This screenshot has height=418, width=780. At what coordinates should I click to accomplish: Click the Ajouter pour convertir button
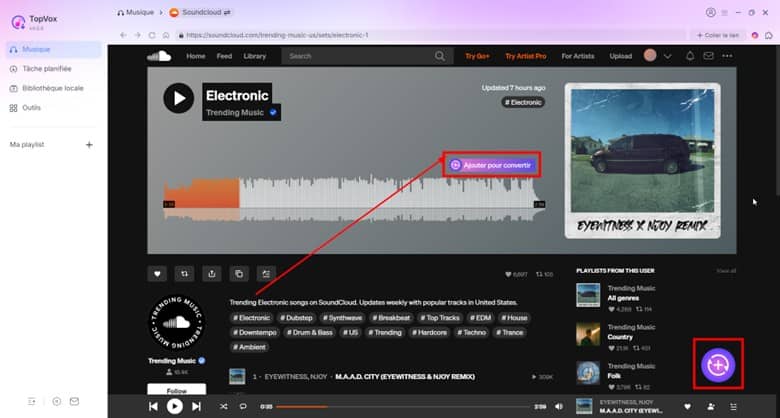(x=491, y=165)
